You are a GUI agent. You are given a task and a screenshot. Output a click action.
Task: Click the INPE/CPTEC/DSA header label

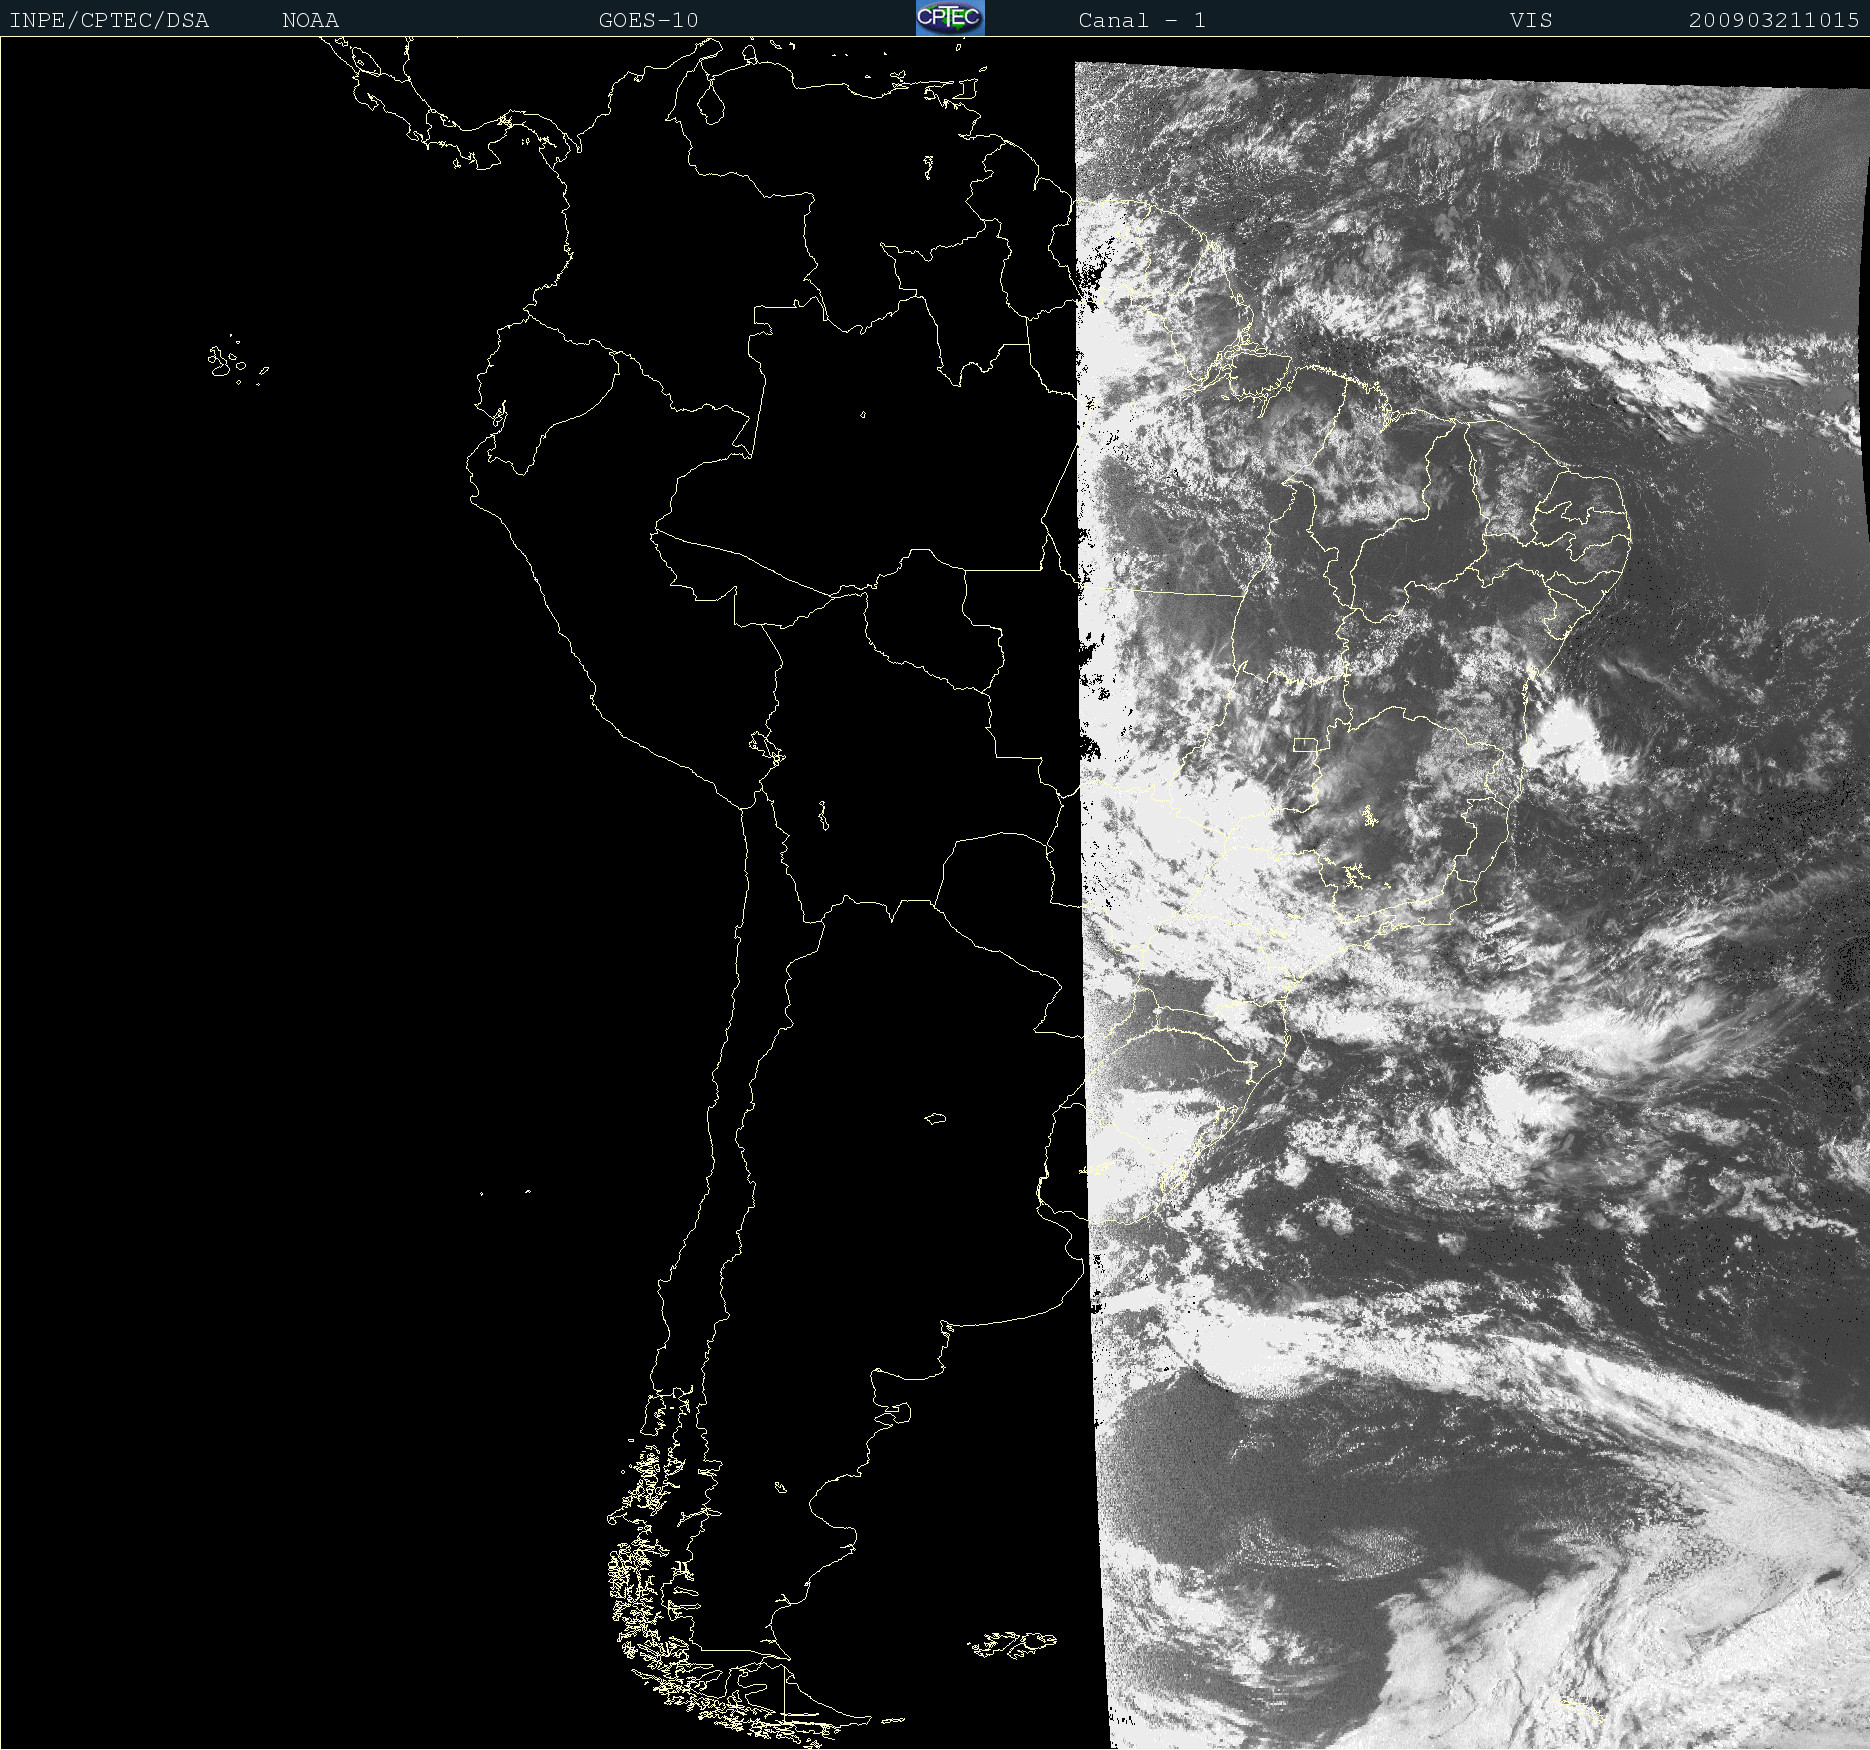[109, 20]
